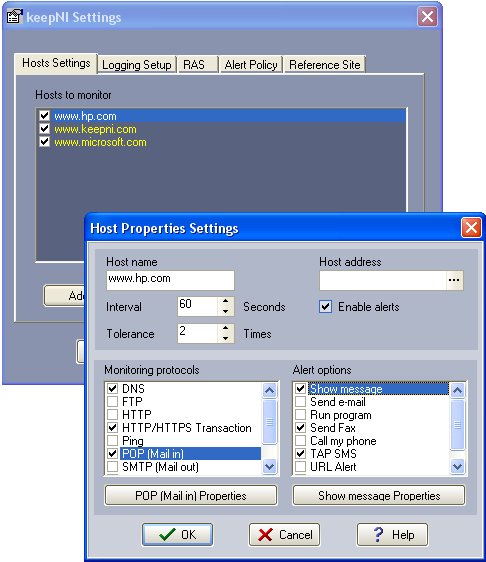The height and width of the screenshot is (562, 486).
Task: Open the Alert Policy tab
Action: pos(251,65)
